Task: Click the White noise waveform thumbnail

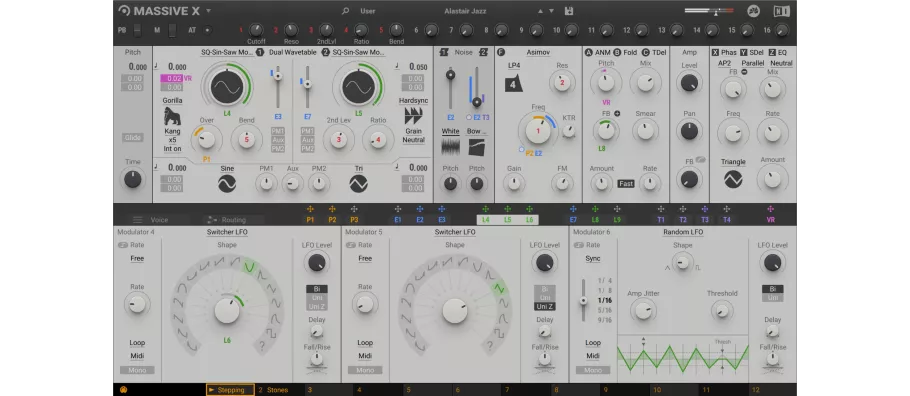Action: [x=450, y=146]
